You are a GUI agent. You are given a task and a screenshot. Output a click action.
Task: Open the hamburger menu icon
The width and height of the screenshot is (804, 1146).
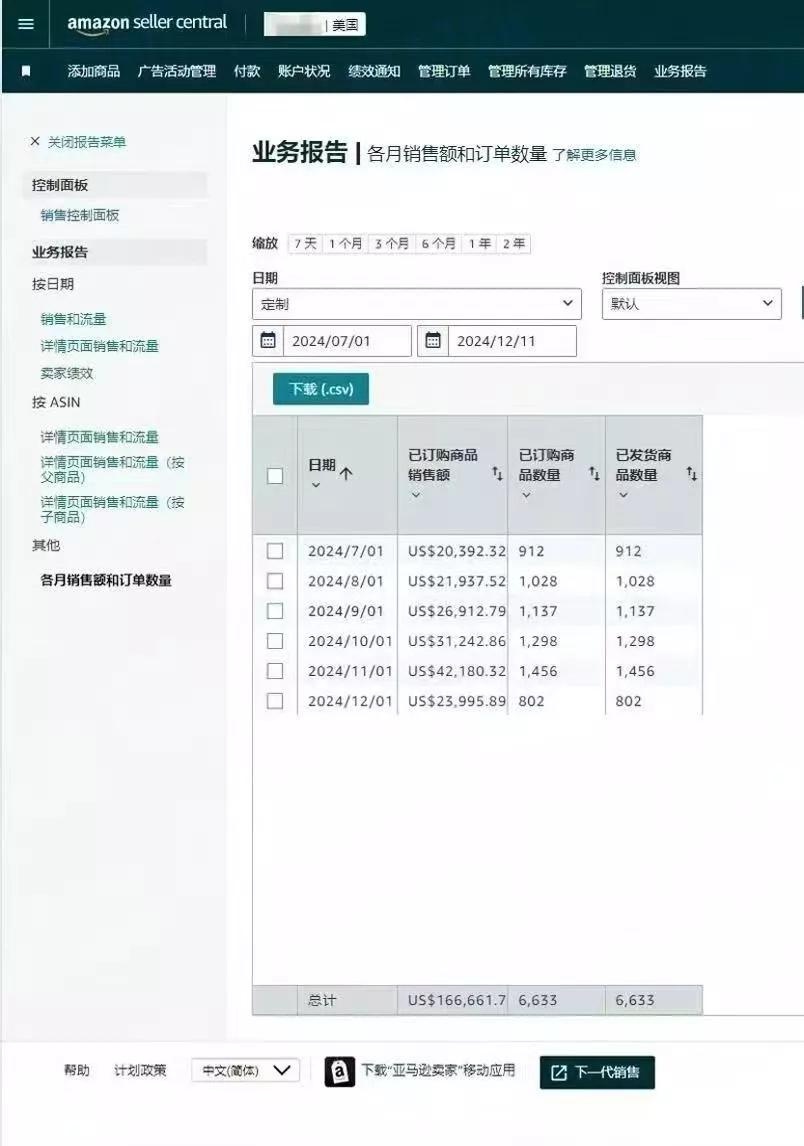coord(26,24)
